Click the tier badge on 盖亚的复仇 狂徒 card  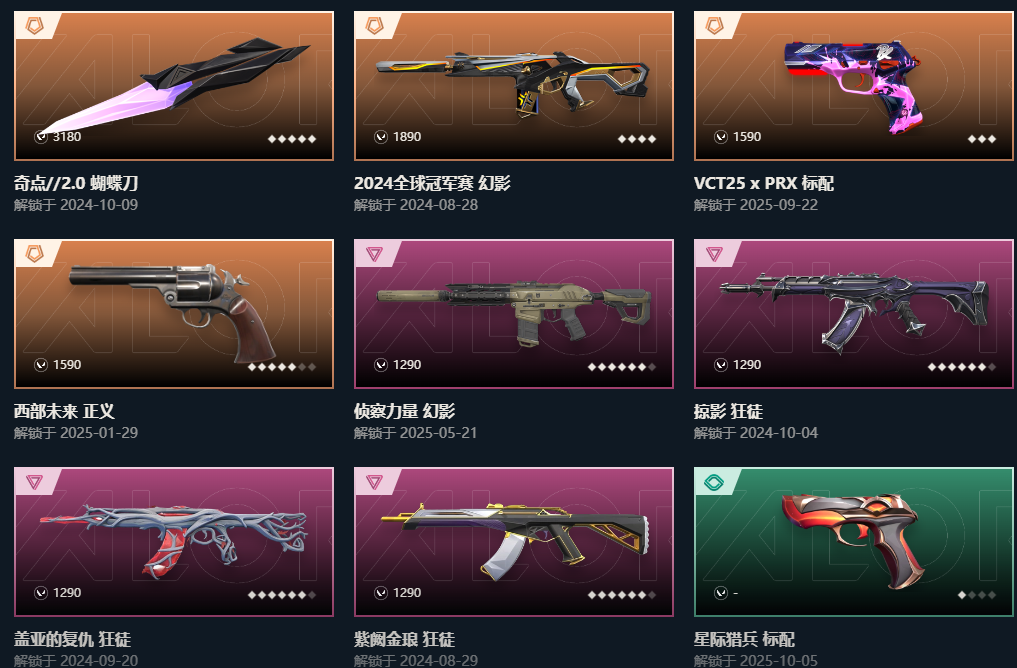tap(34, 482)
